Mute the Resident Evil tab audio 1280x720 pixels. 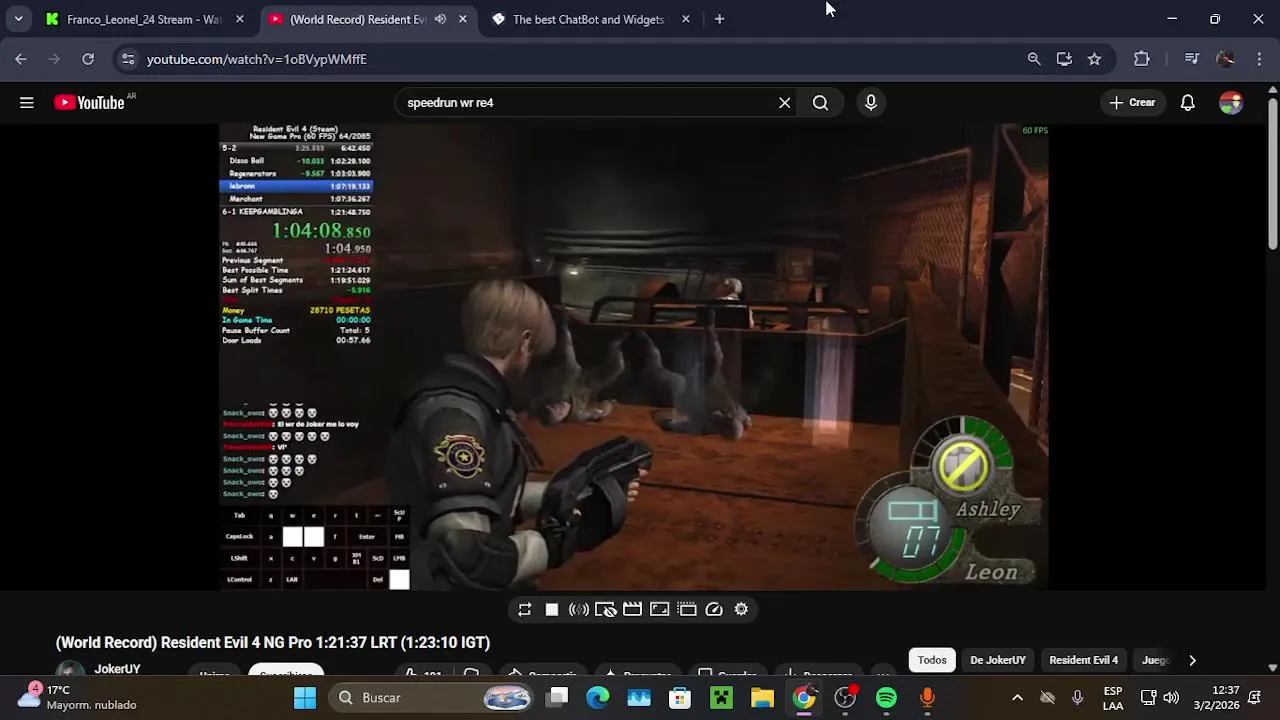tap(440, 19)
